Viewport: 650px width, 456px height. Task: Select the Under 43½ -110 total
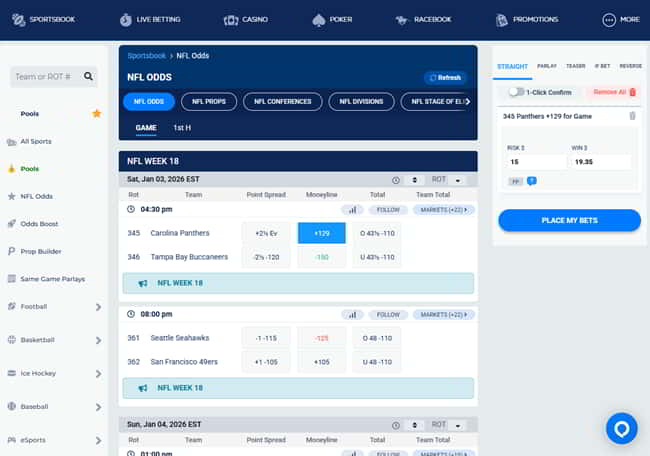pyautogui.click(x=377, y=257)
